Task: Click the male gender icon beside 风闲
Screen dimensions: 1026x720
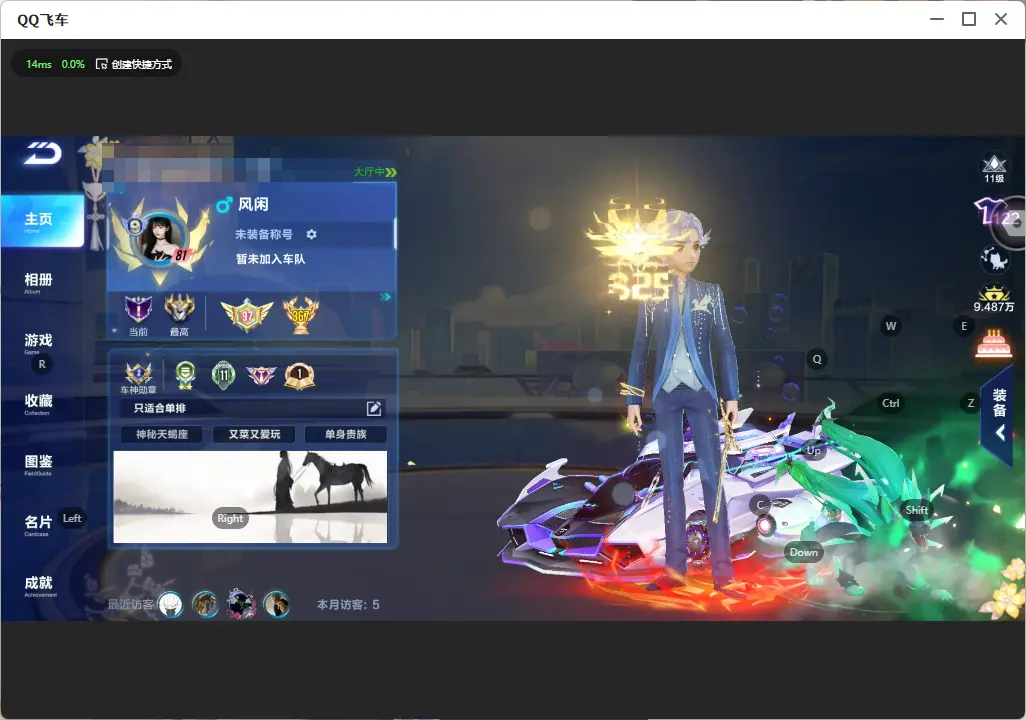Action: click(224, 205)
